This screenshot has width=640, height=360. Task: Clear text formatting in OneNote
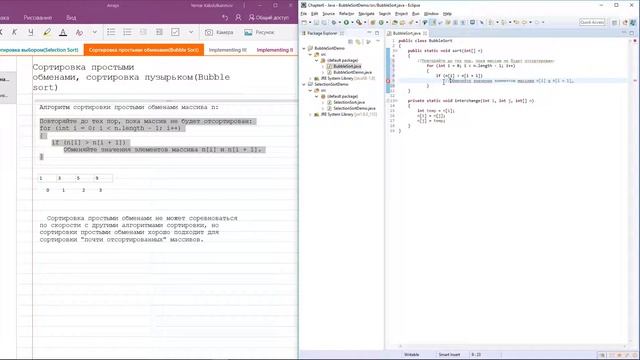click(79, 32)
